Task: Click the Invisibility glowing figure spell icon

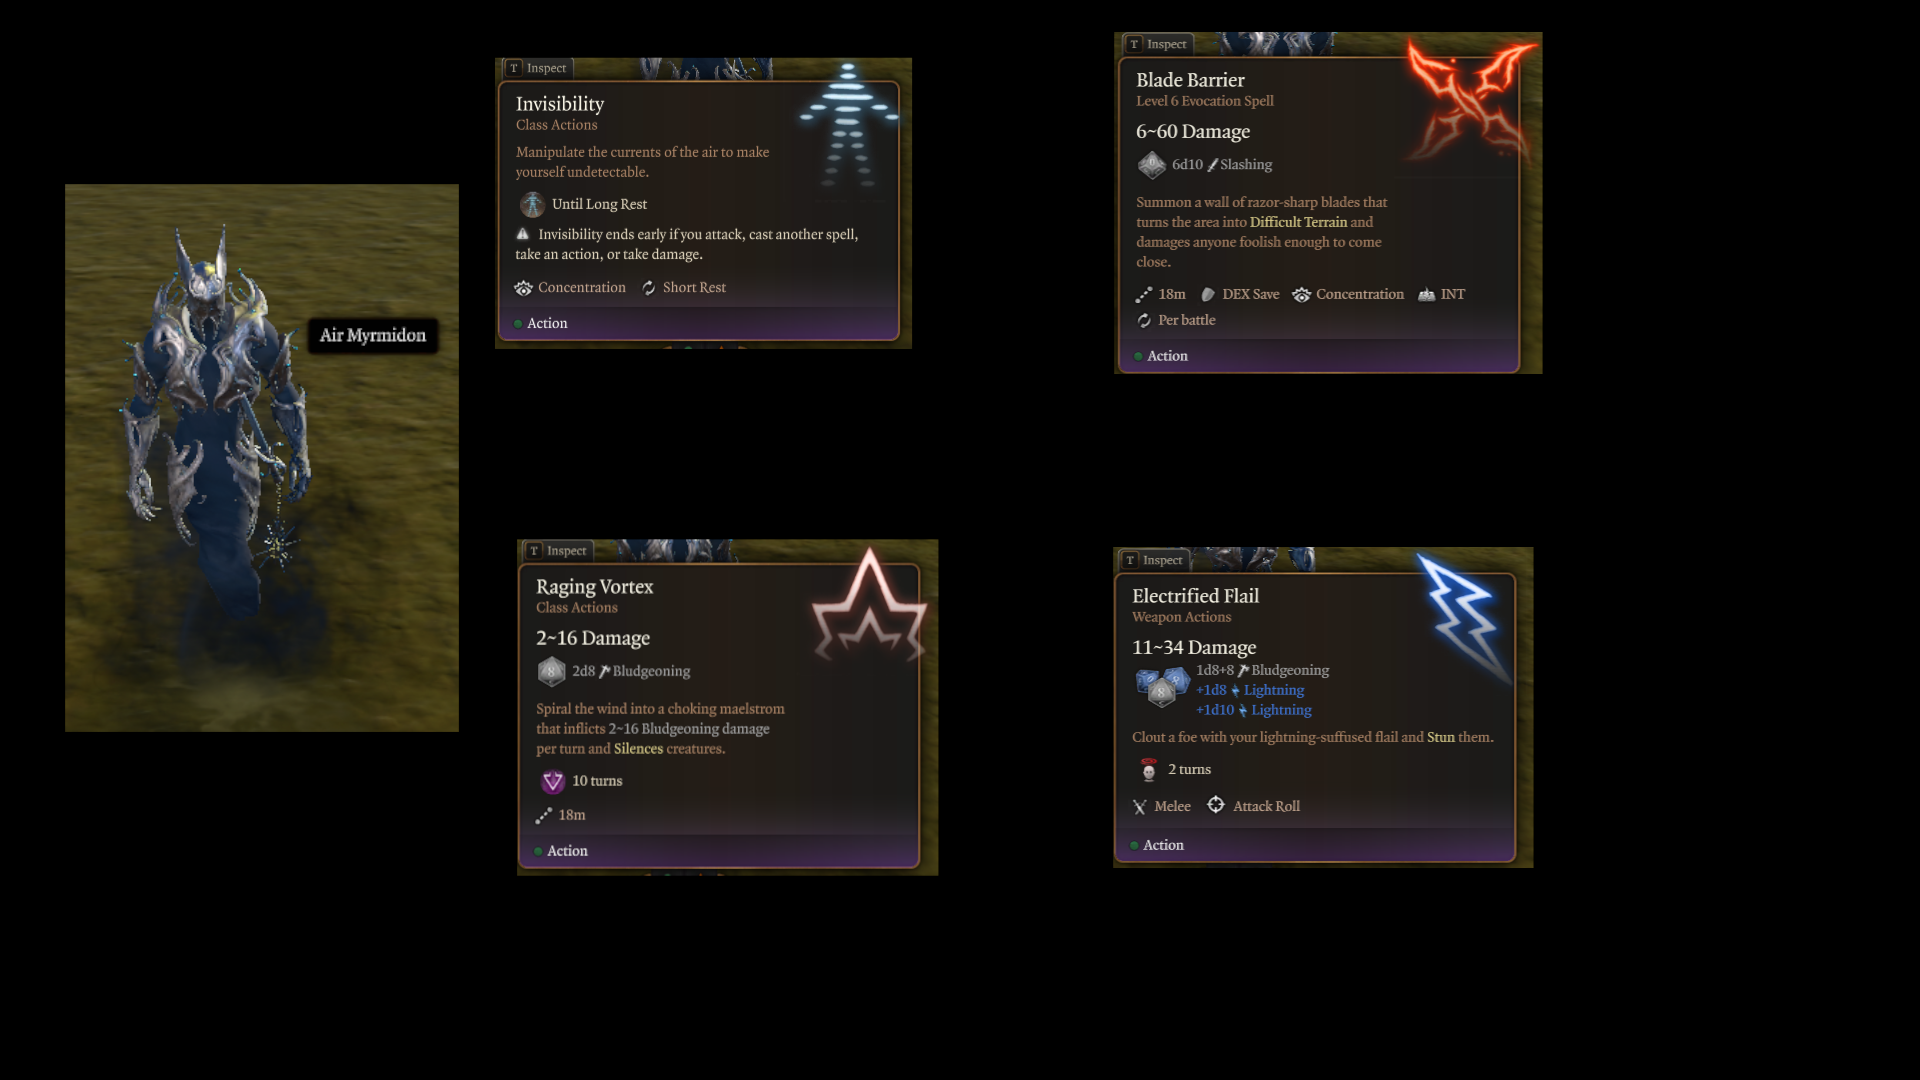Action: tap(848, 127)
